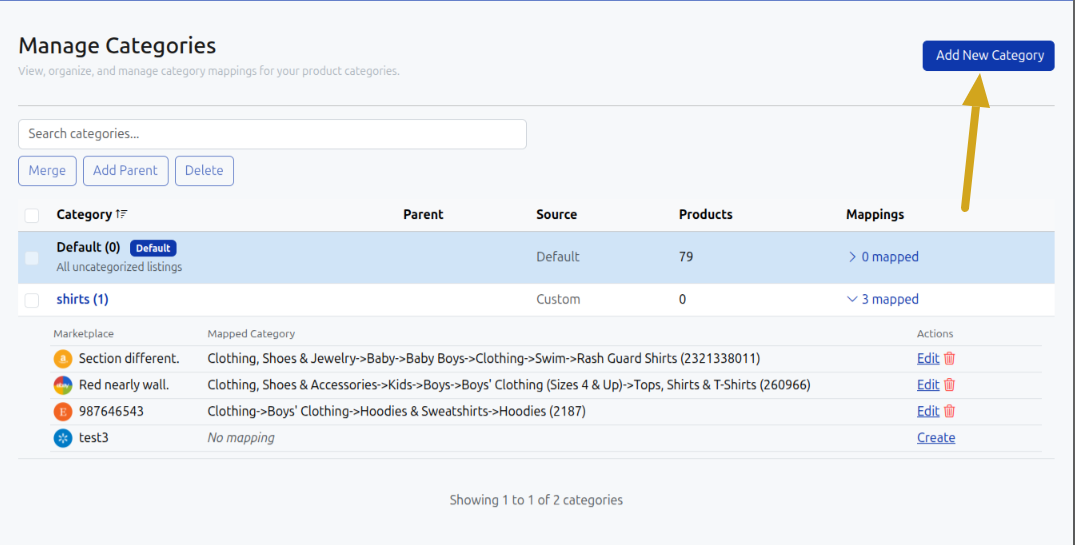Delete the Rash Guard Shirts mapping
The width and height of the screenshot is (1075, 545).
pyautogui.click(x=950, y=358)
